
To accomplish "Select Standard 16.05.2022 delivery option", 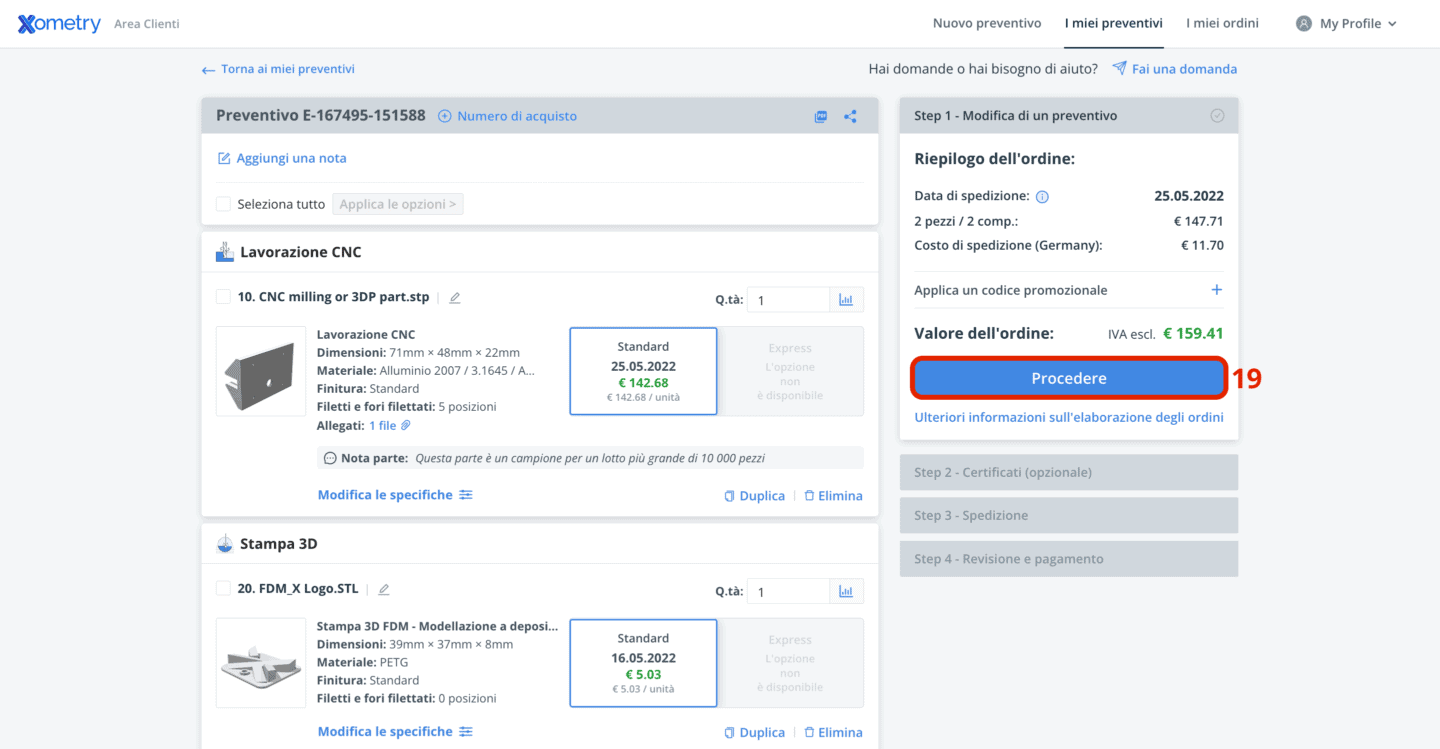I will tap(643, 663).
